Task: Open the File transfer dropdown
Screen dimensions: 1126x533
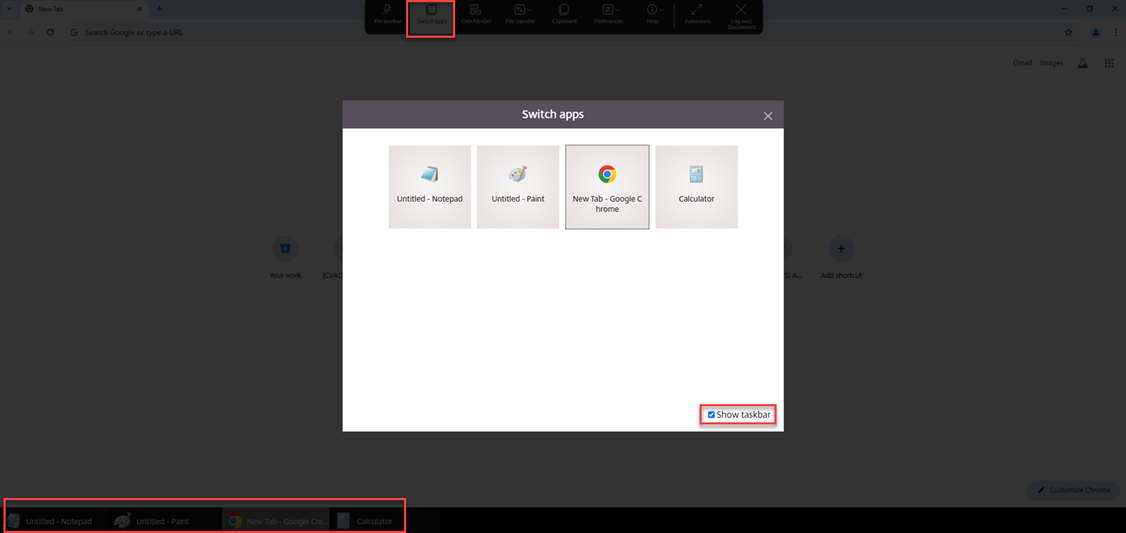Action: click(x=520, y=14)
